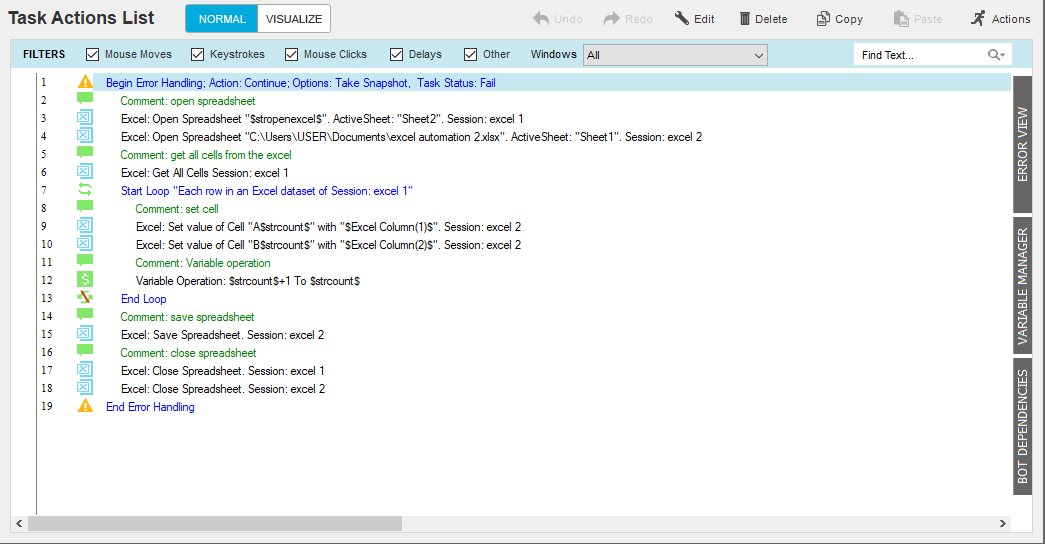Open the Error View side tab
Screen dimensions: 1045x544
(1022, 144)
